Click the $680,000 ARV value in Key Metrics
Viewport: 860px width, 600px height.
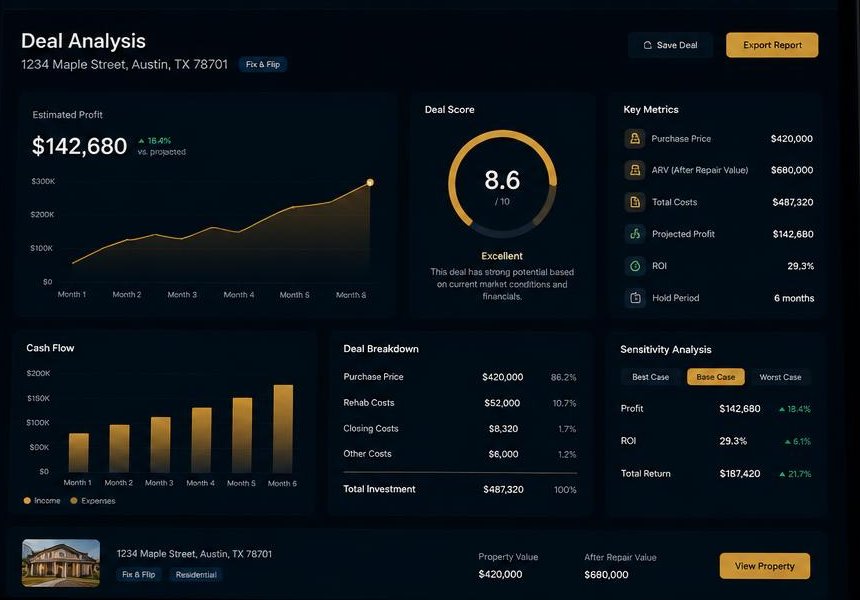(791, 170)
